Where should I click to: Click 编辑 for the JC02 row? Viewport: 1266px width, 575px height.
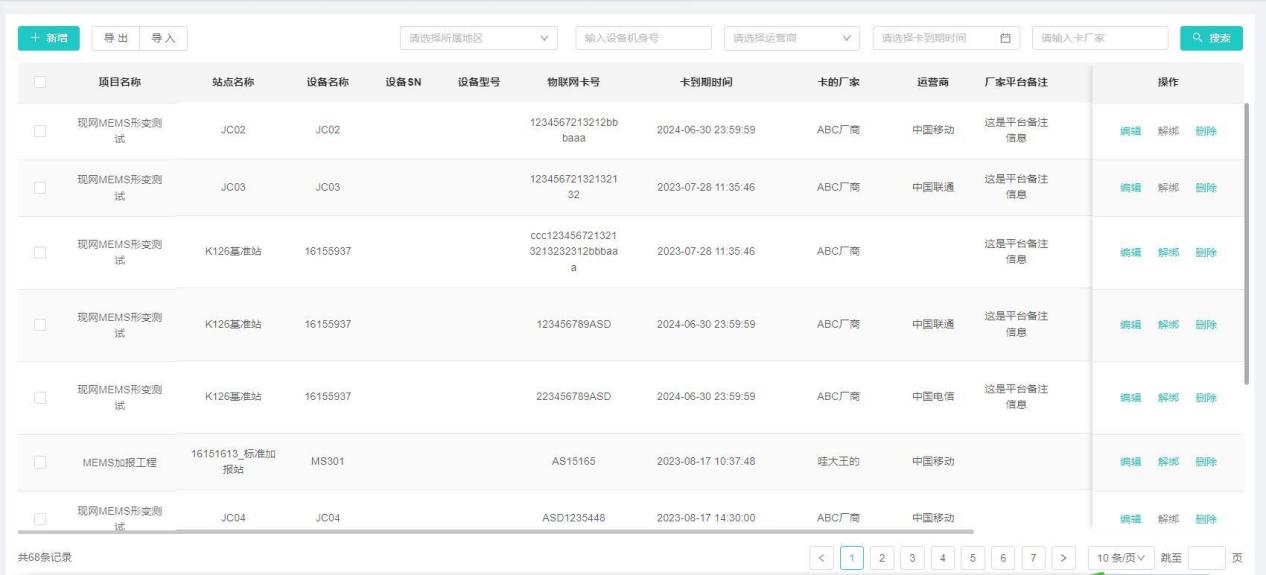[1130, 131]
